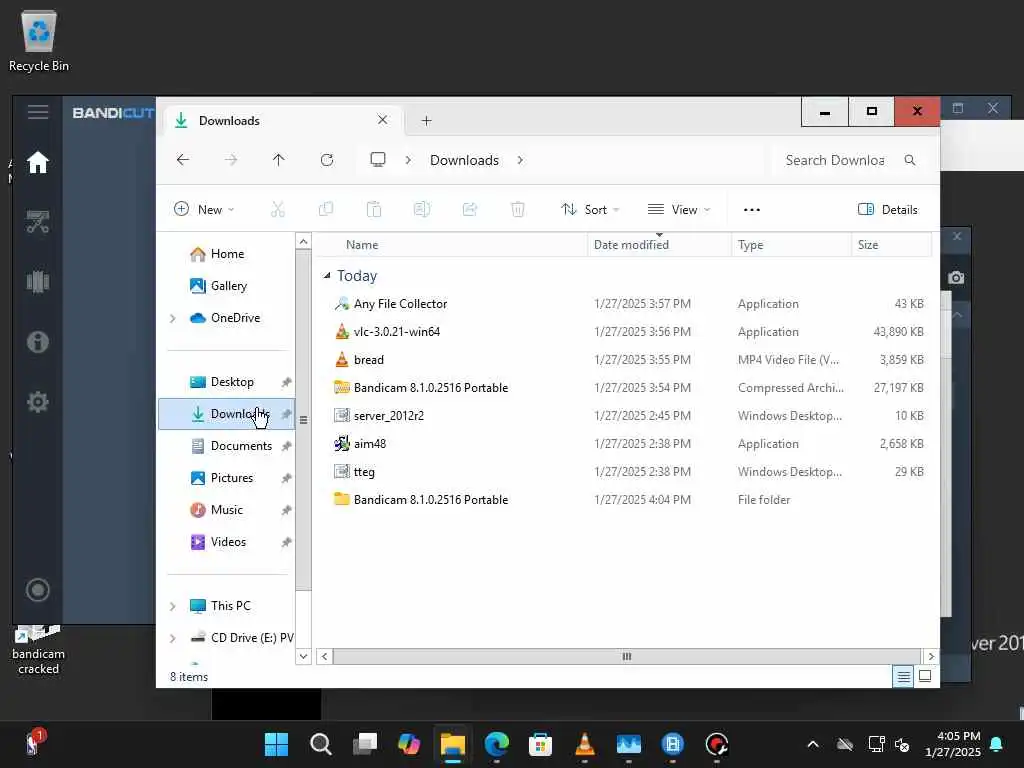
Task: Switch to large thumbnails view icon
Action: [925, 676]
